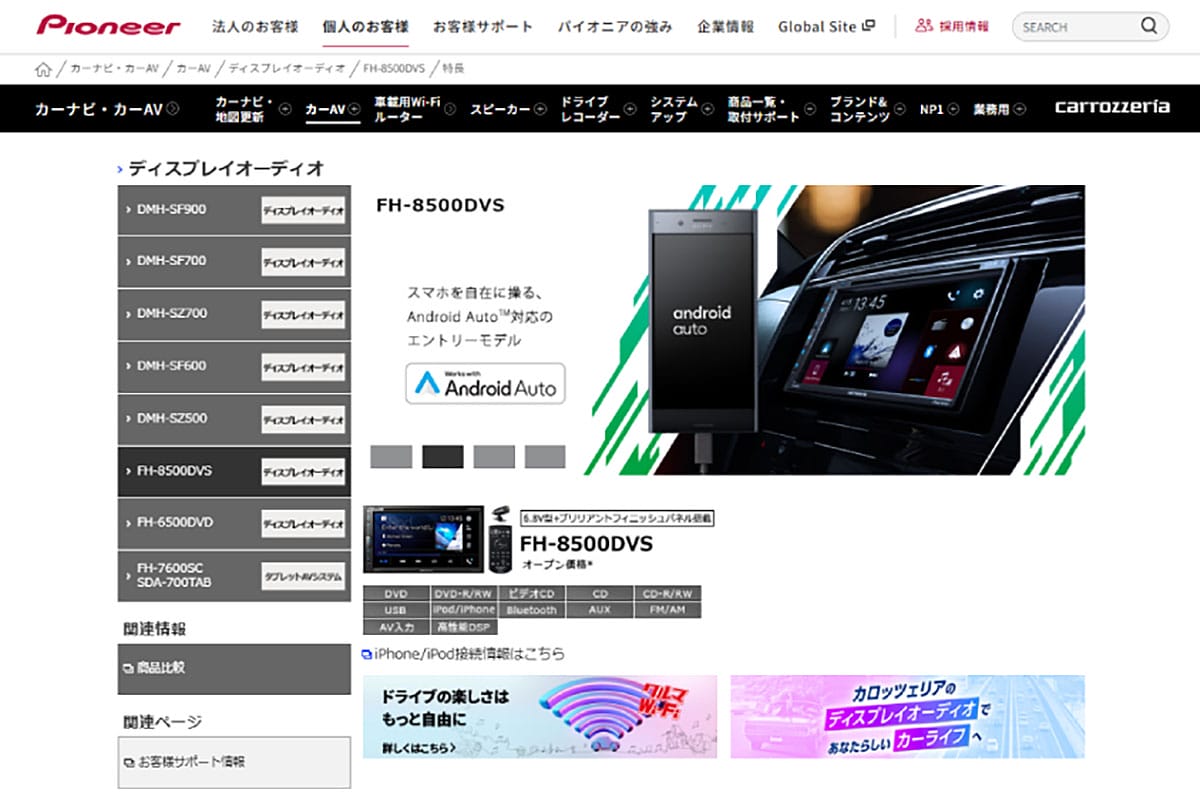Expand the スピーカー menu arrow
This screenshot has height=806, width=1200.
coord(540,109)
